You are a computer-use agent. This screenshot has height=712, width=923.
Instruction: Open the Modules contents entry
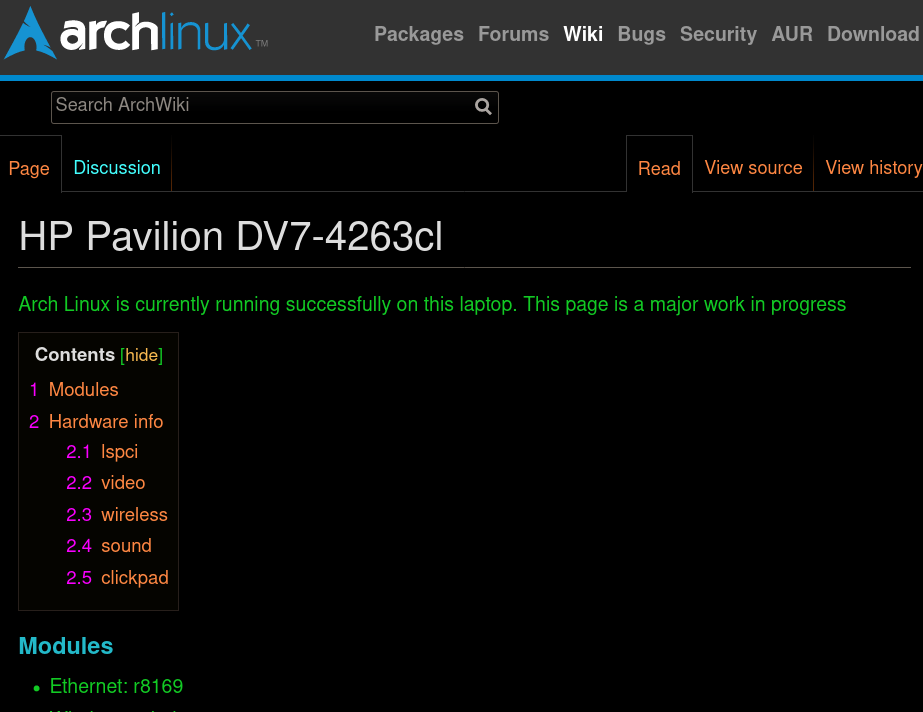[x=83, y=391]
